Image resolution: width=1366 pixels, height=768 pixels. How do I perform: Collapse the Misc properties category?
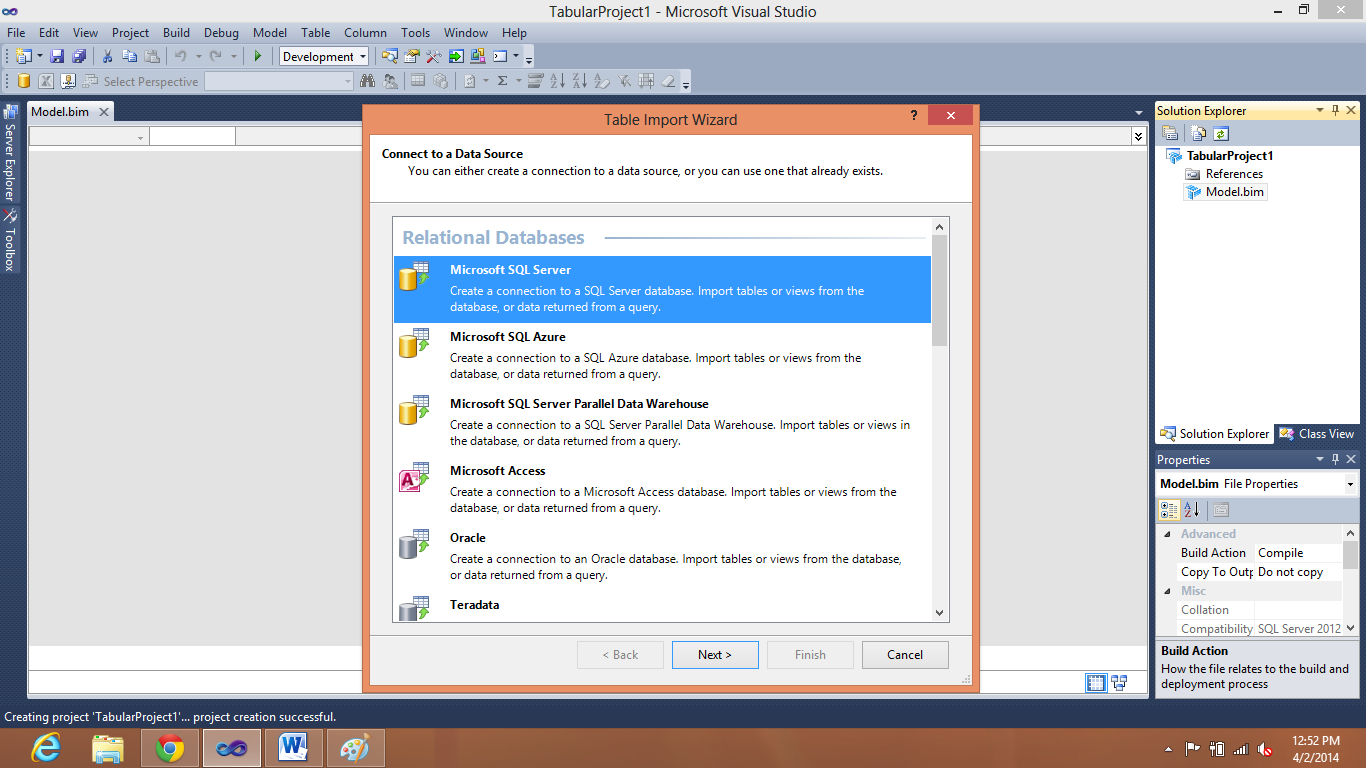1166,591
